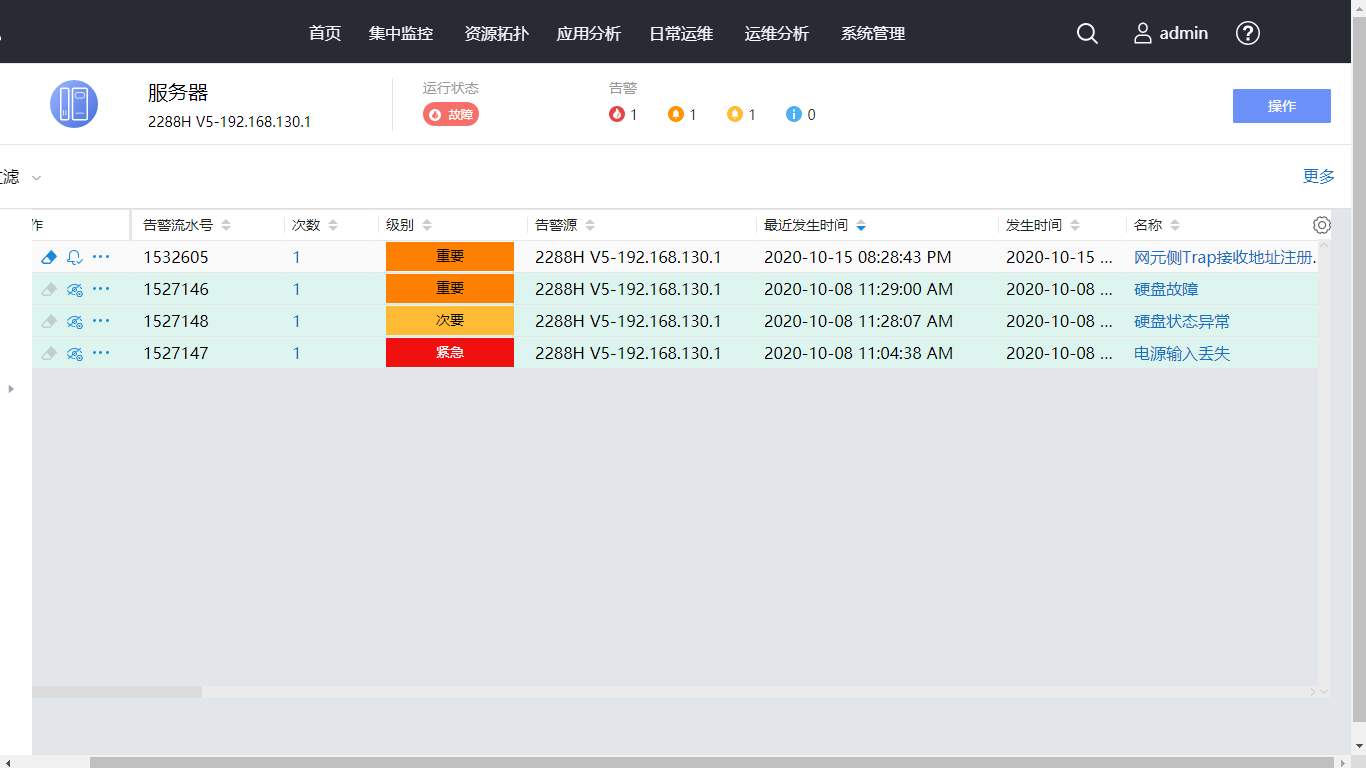Open table column settings gear icon

[1321, 225]
